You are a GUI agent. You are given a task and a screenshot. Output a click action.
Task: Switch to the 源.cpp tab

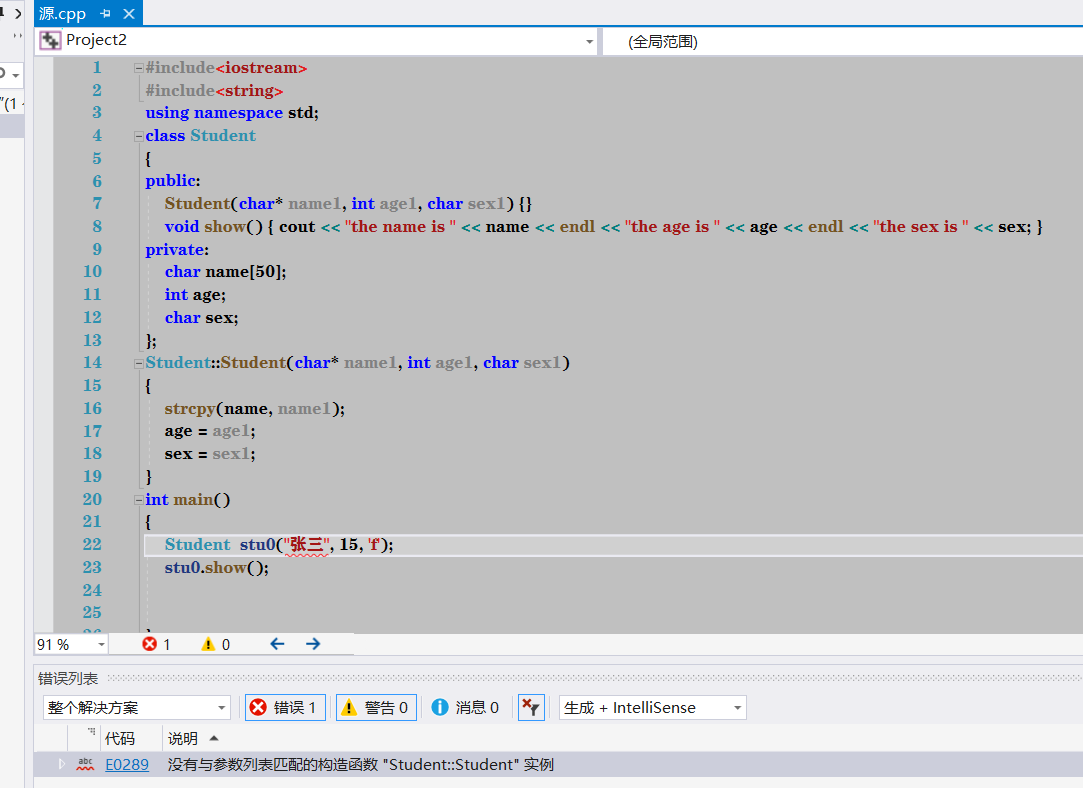click(61, 14)
